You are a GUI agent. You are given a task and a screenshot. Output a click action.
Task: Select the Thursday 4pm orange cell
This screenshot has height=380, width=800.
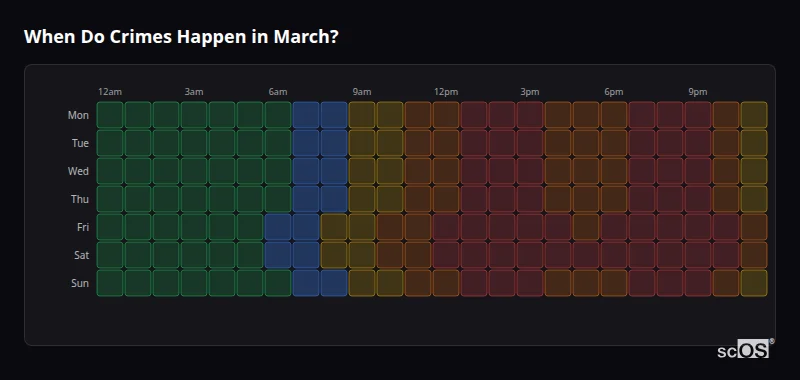[558, 199]
